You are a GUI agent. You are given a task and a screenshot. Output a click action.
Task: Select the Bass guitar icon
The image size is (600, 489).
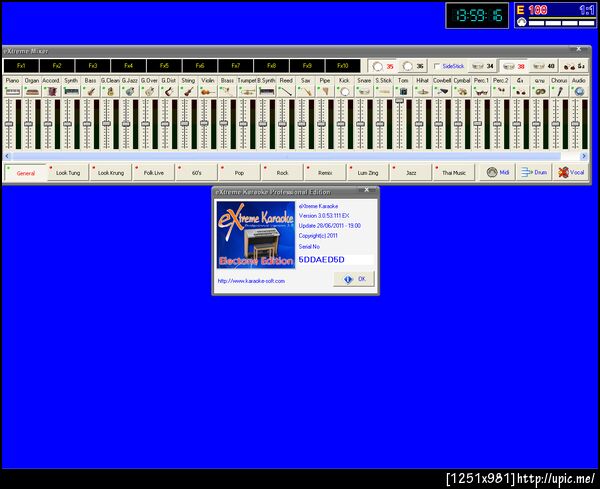pos(91,91)
